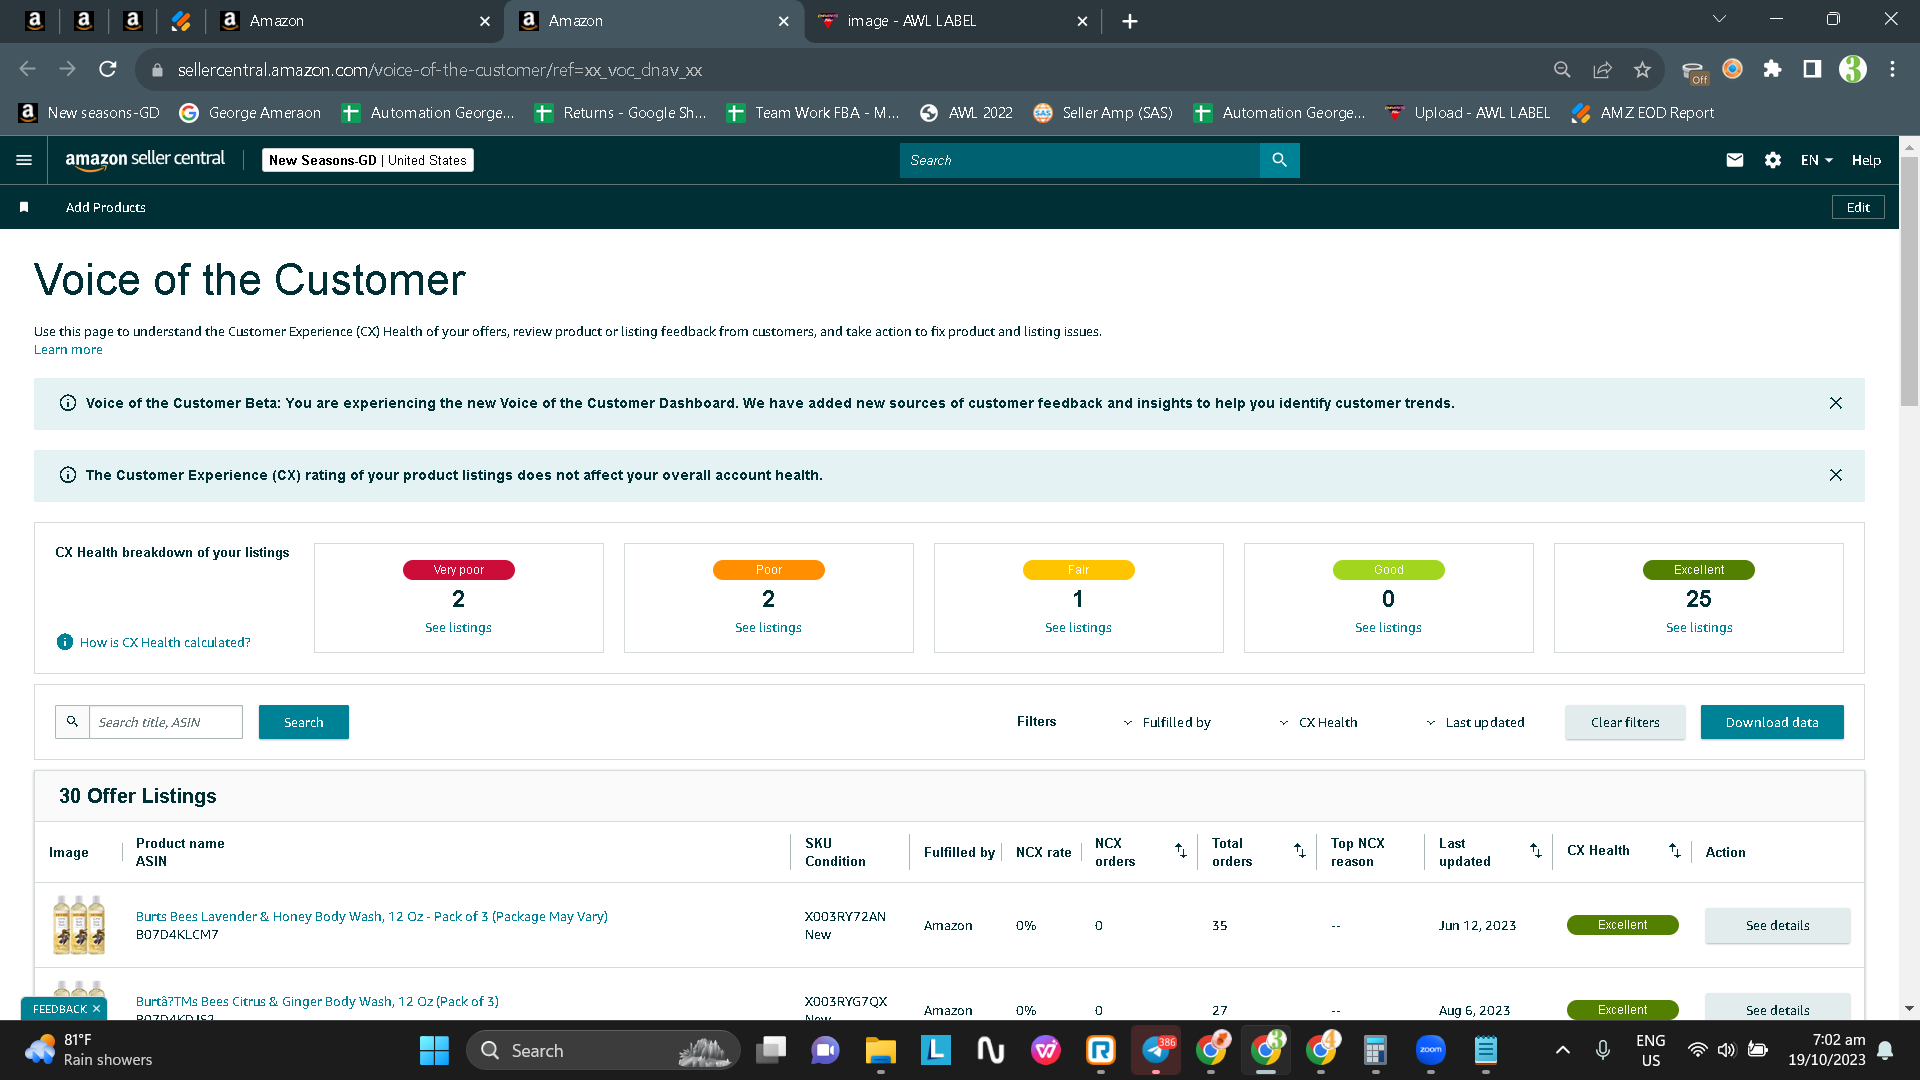Image resolution: width=1920 pixels, height=1080 pixels.
Task: Open the Chrome three-dot menu
Action: 1892,69
